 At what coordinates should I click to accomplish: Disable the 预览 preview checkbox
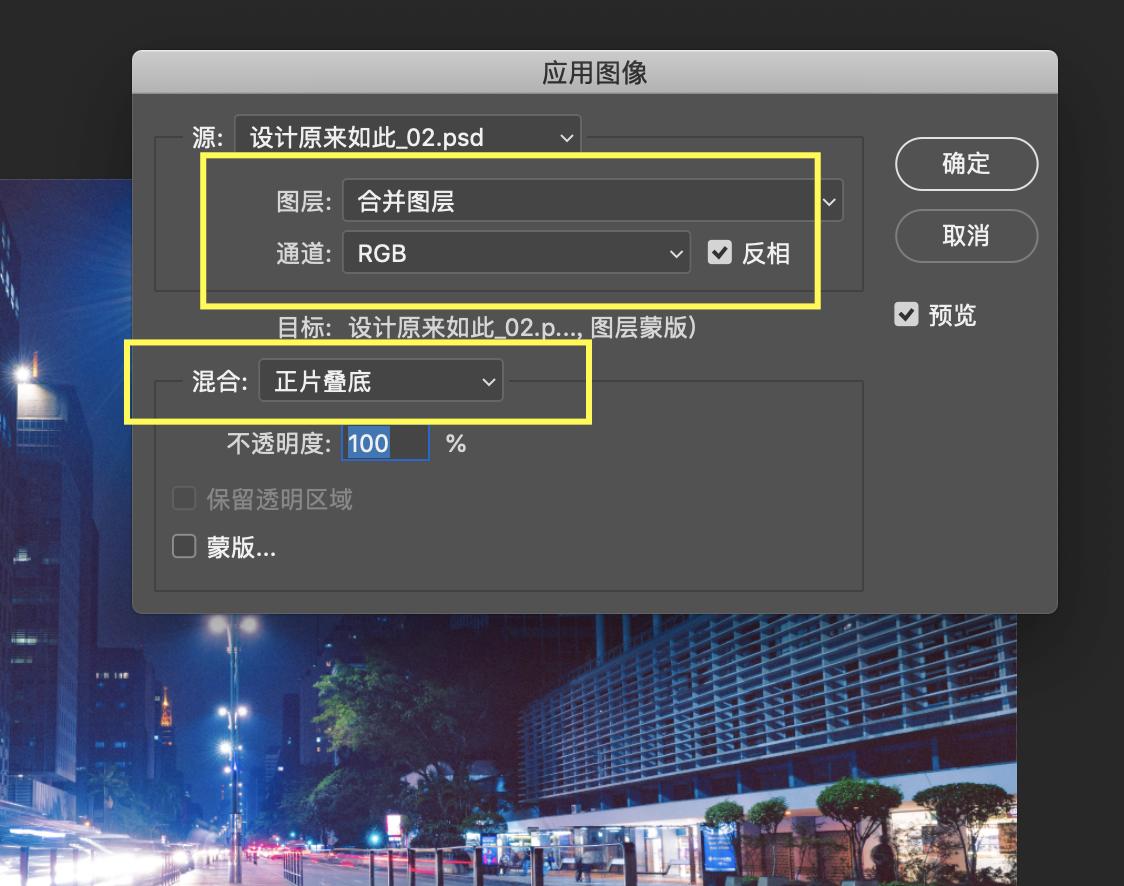906,314
